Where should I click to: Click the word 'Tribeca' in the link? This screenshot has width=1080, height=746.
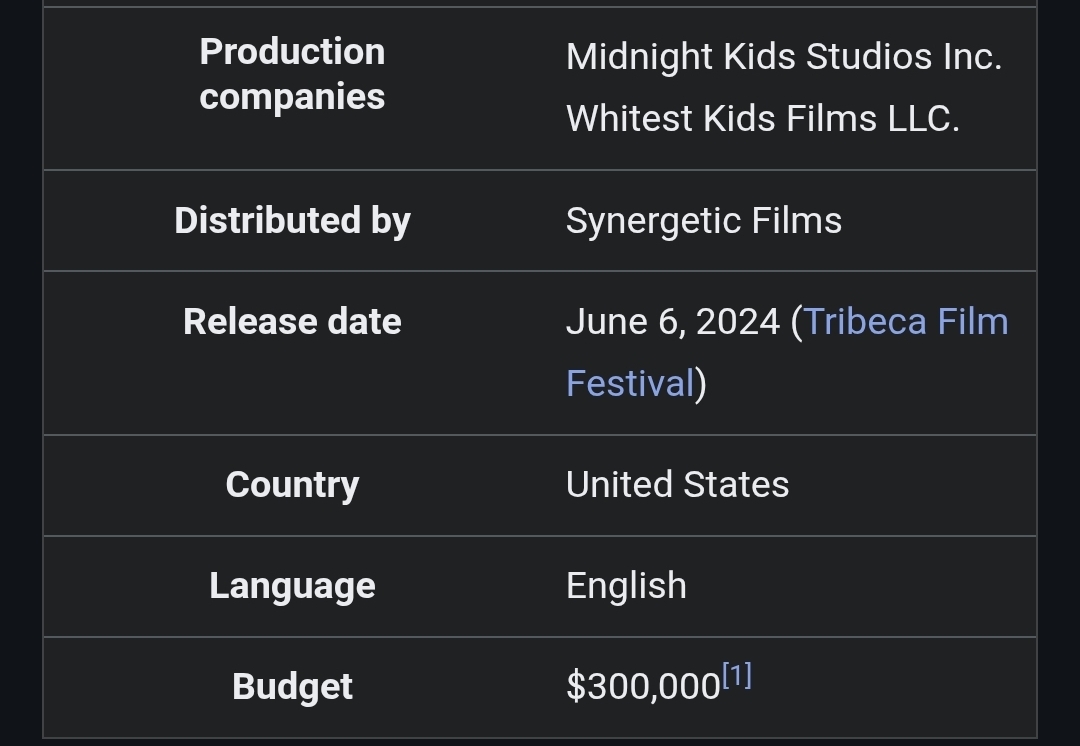[x=864, y=322]
